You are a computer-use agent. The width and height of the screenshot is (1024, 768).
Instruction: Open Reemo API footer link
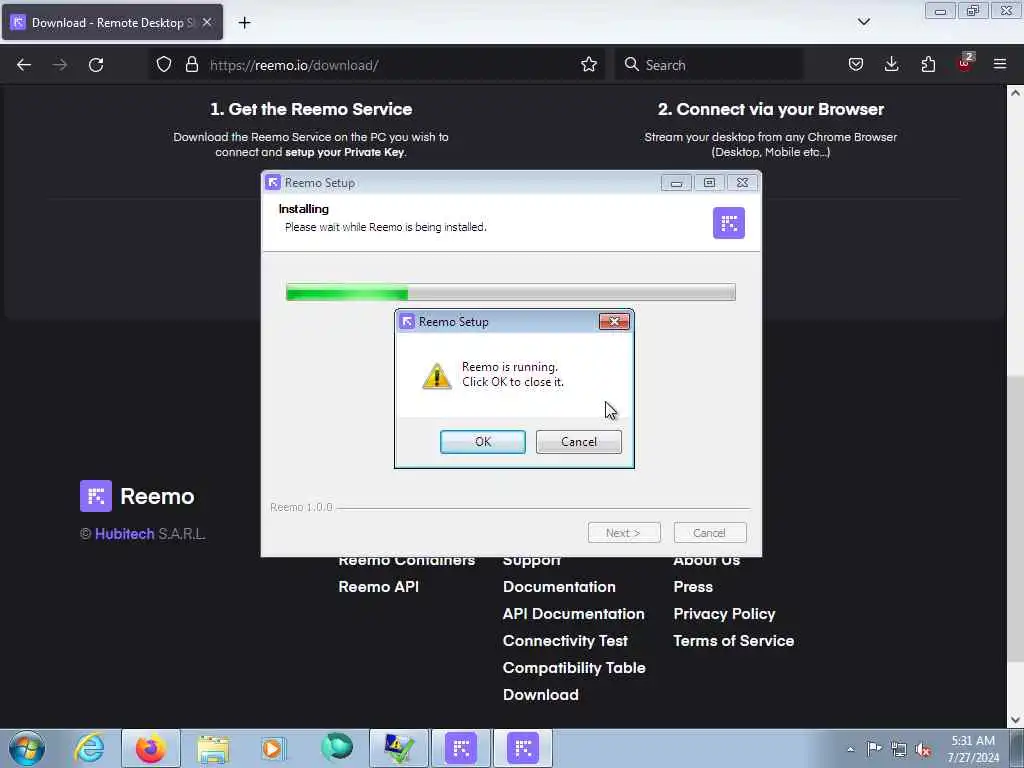379,586
